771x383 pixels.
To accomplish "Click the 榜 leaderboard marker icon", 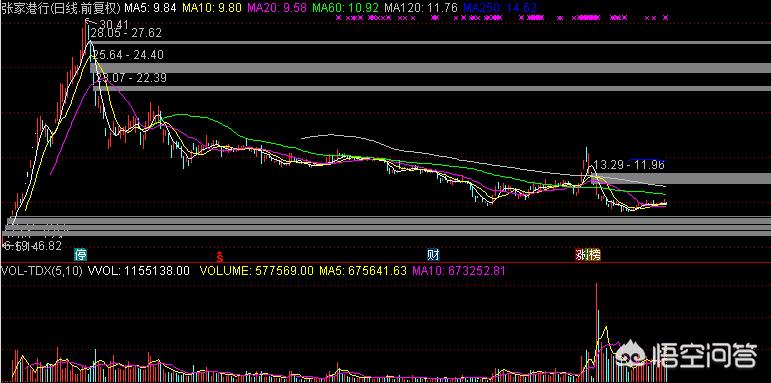I will pyautogui.click(x=594, y=255).
